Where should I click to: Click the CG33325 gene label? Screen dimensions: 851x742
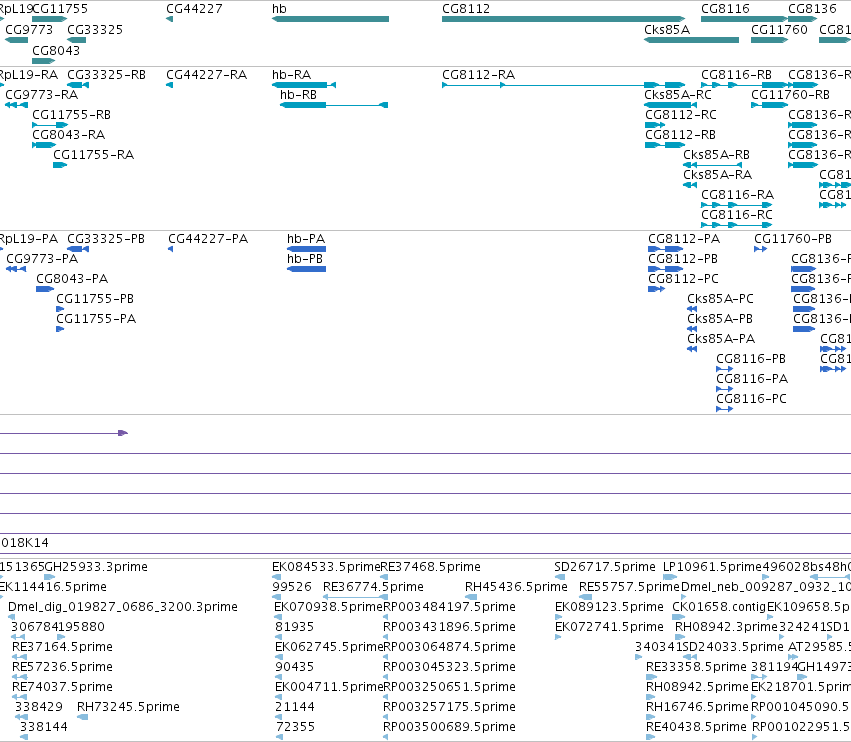click(x=95, y=29)
